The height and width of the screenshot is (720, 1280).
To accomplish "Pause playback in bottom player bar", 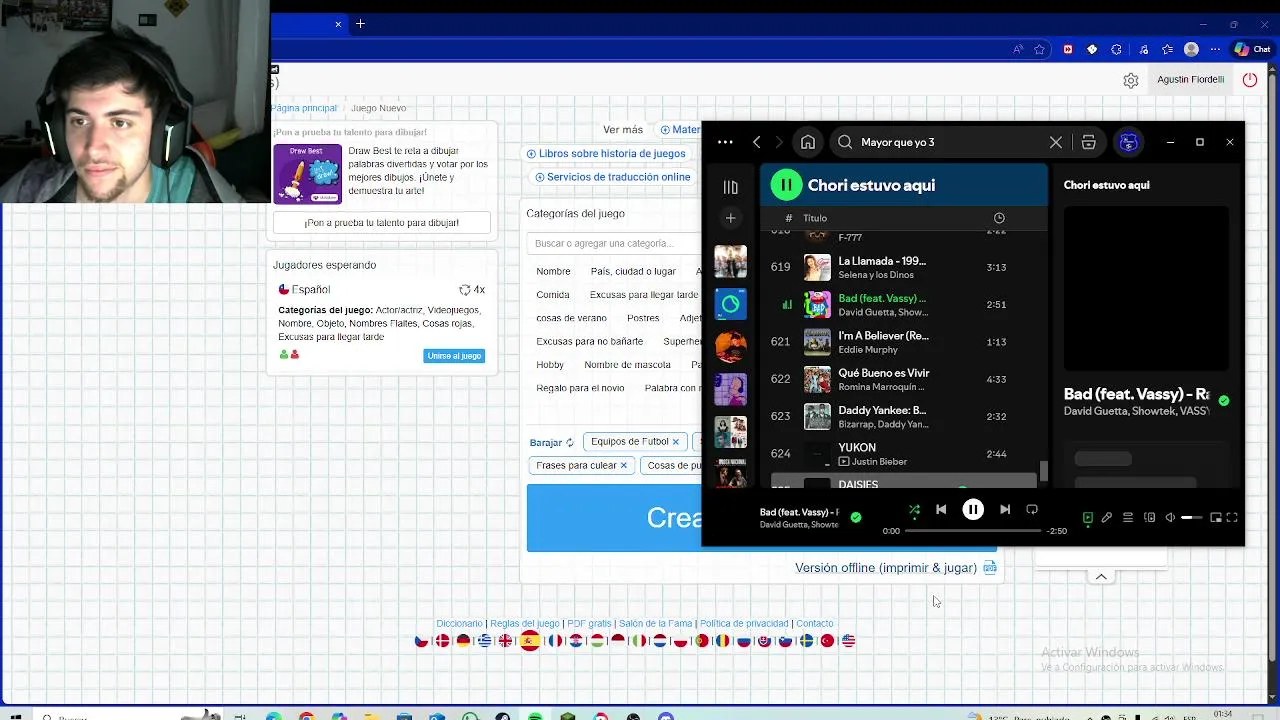I will pyautogui.click(x=973, y=509).
